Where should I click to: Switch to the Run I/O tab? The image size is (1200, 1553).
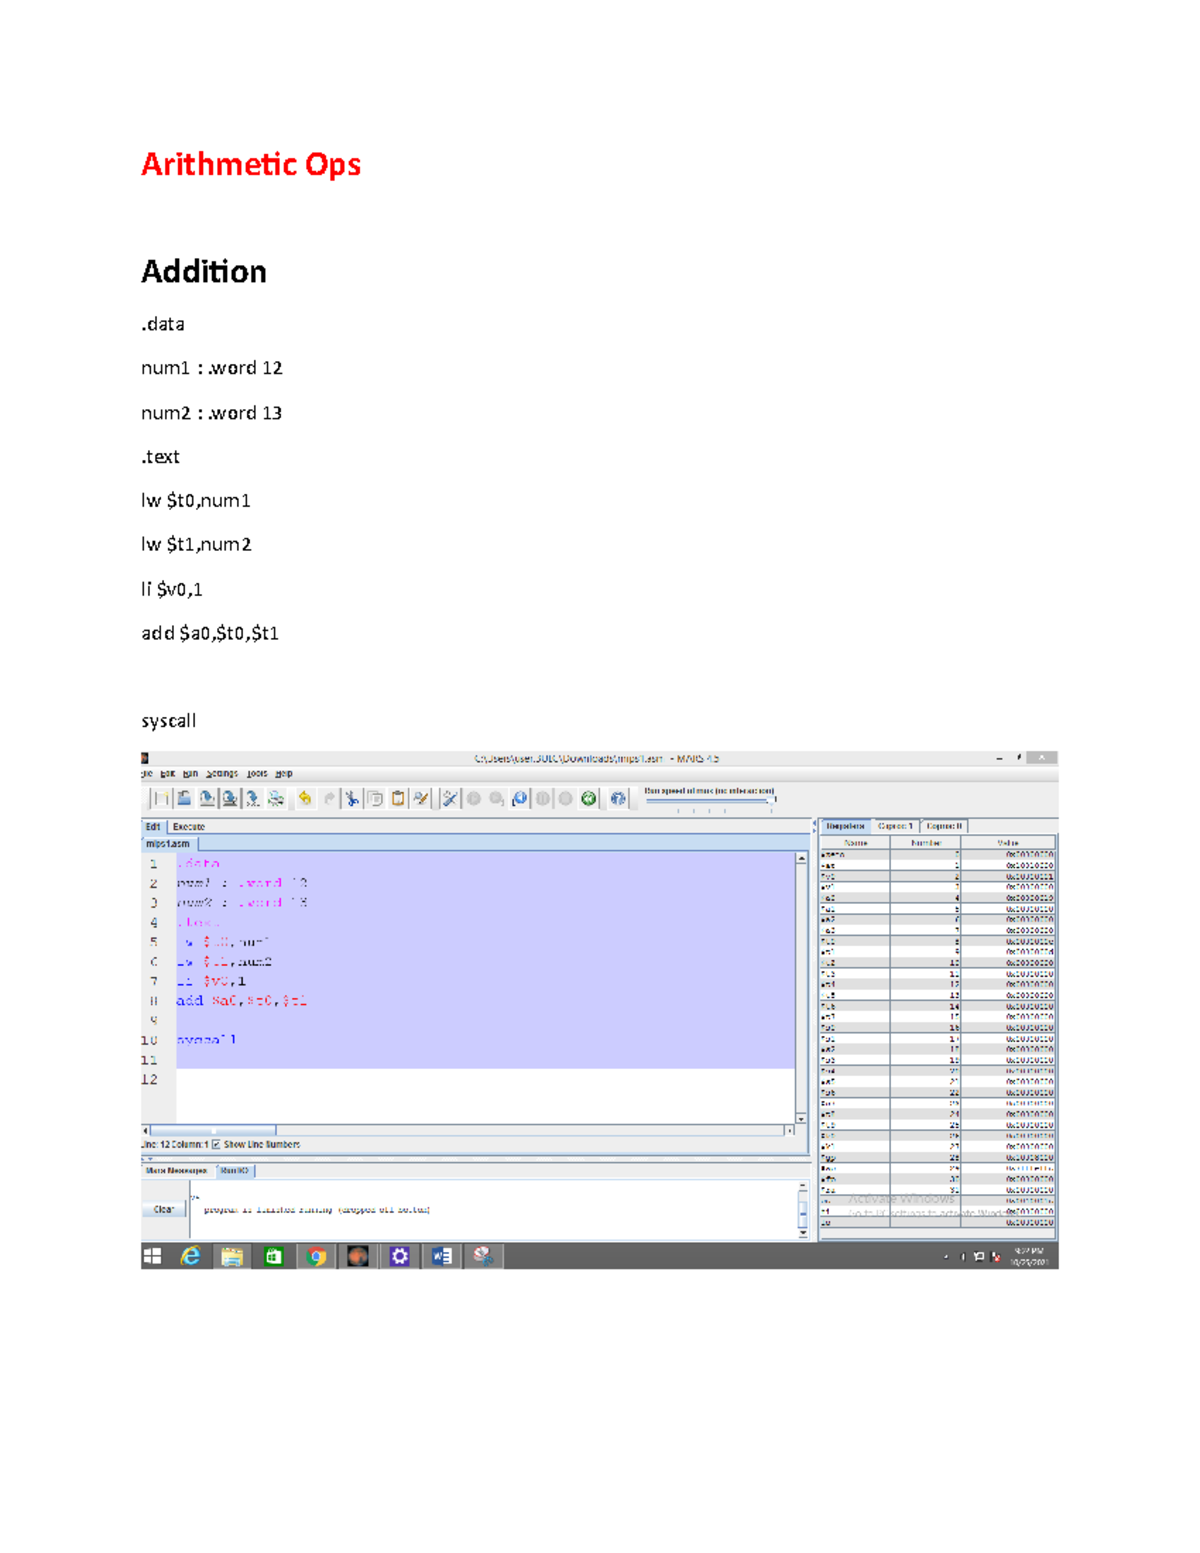[x=234, y=1171]
